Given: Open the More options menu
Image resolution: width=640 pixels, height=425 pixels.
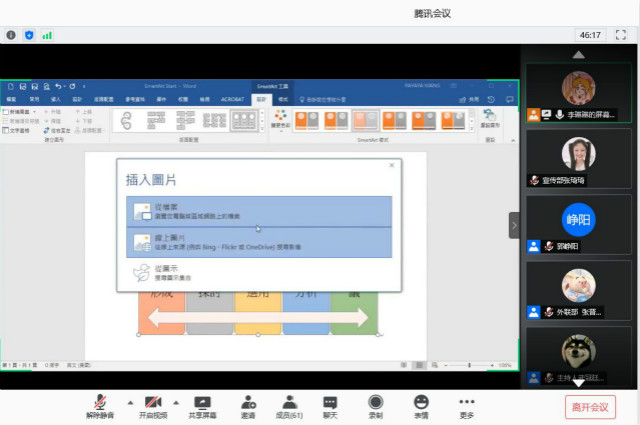Looking at the screenshot, I should click(467, 402).
